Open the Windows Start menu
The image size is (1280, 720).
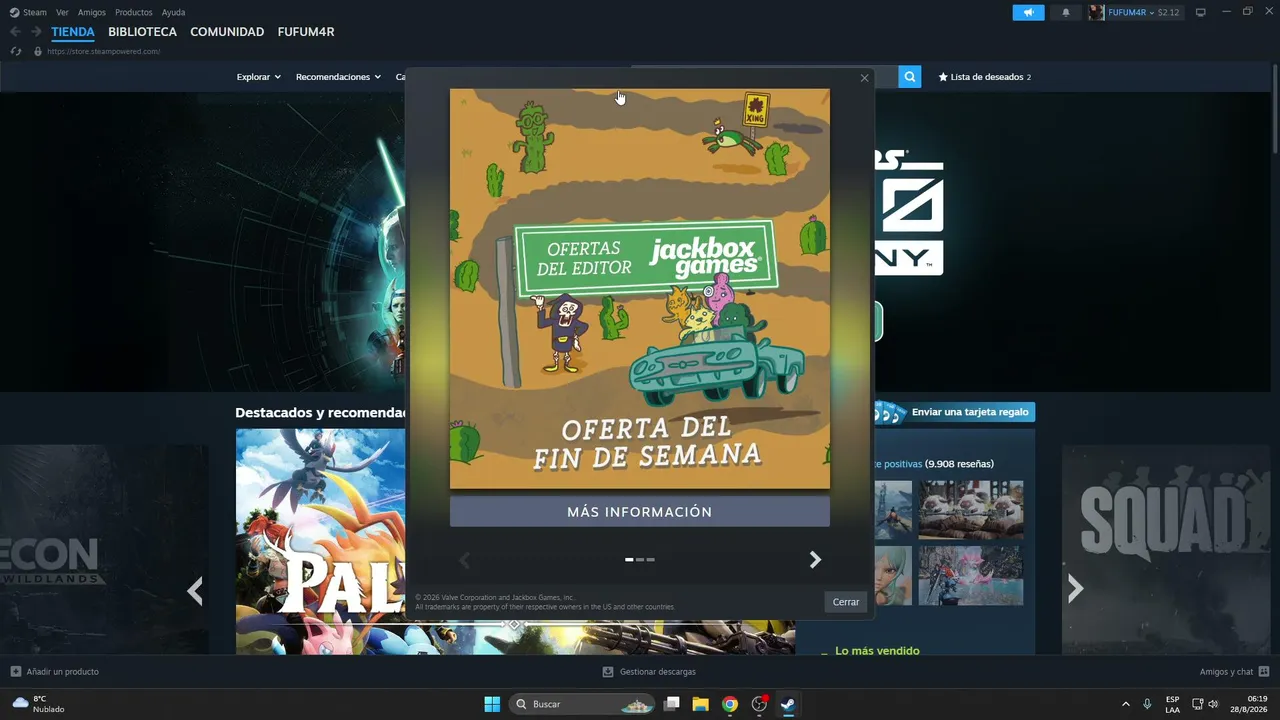tap(492, 704)
